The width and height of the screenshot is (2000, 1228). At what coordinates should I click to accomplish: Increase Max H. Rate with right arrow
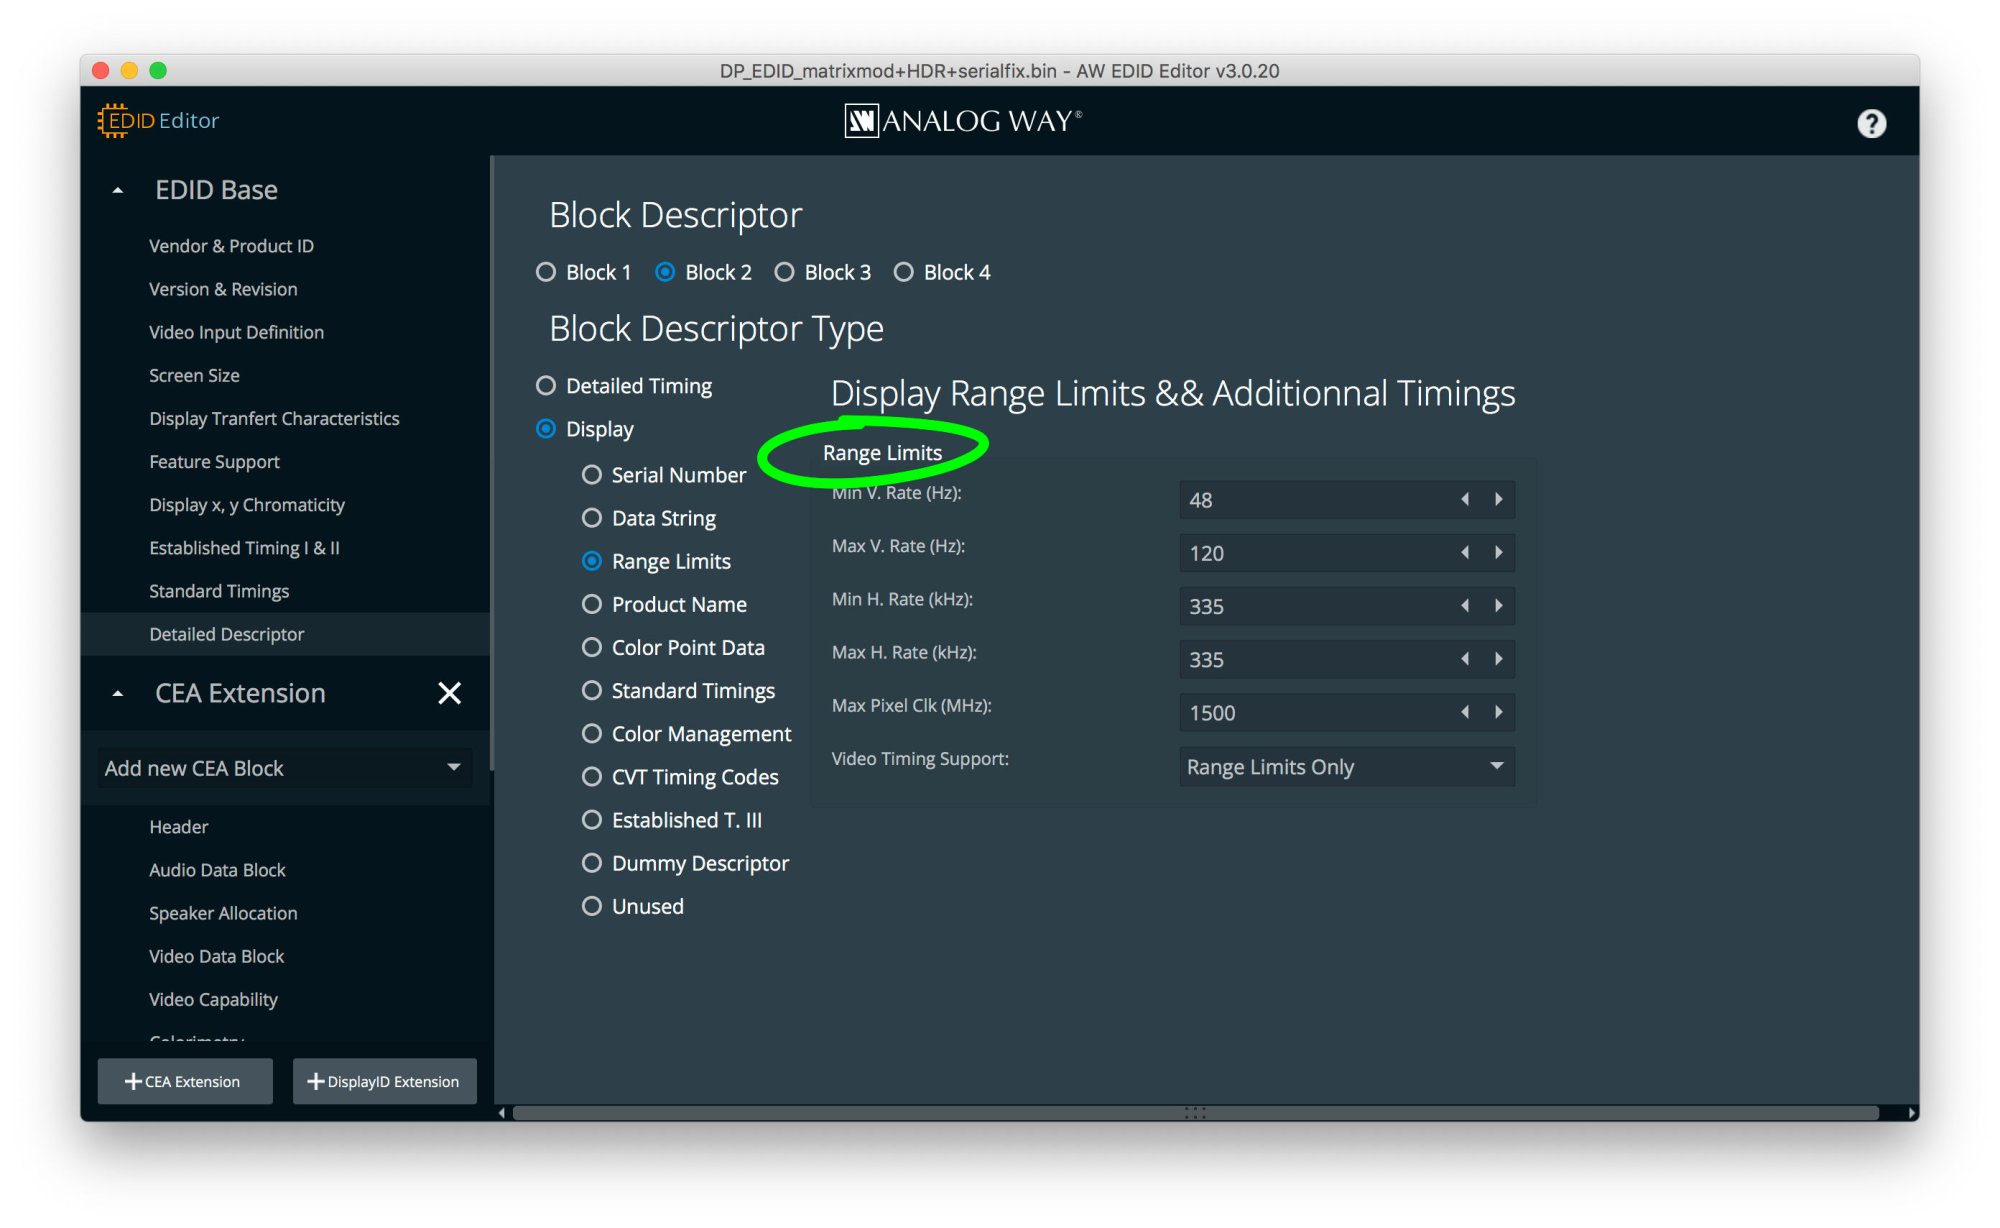click(1498, 658)
